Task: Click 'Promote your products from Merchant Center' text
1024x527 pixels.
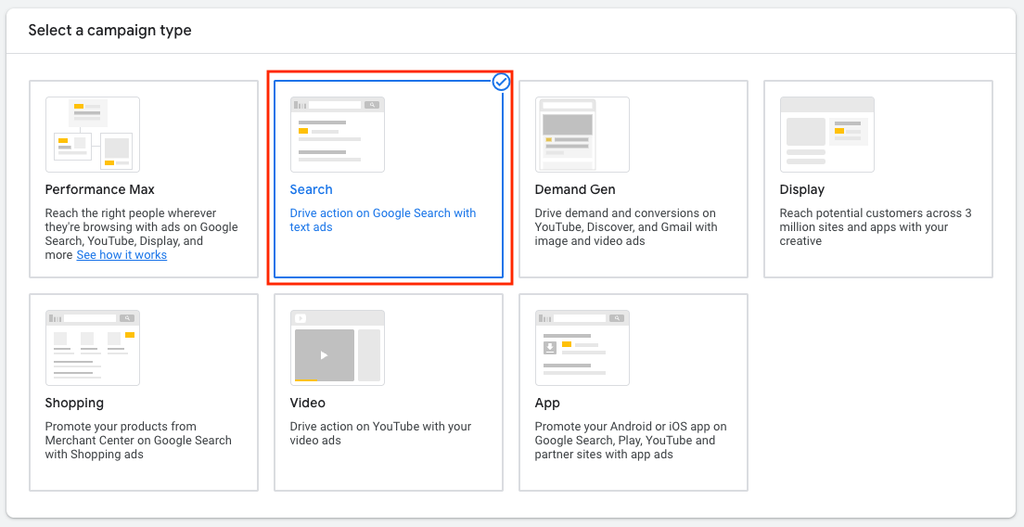Action: pyautogui.click(x=138, y=440)
